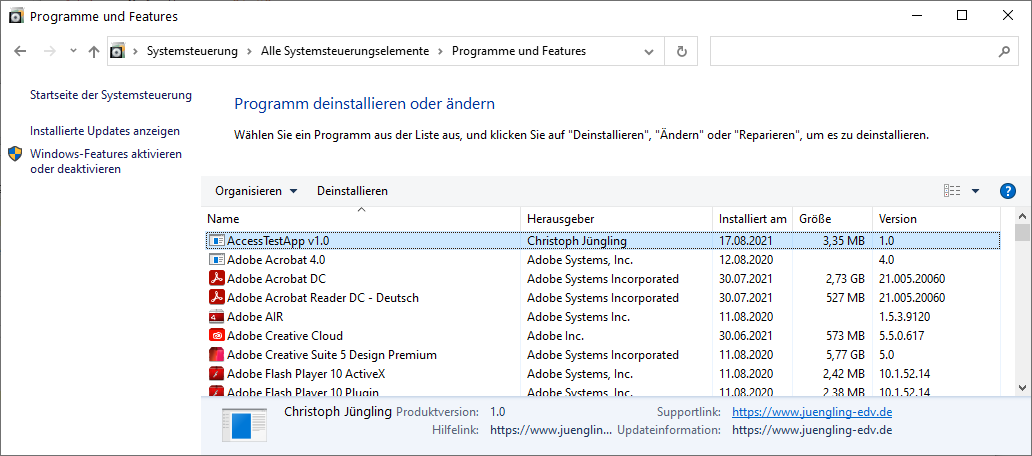
Task: Click the Programm deinstallieren oder ändern heading
Action: coord(365,104)
